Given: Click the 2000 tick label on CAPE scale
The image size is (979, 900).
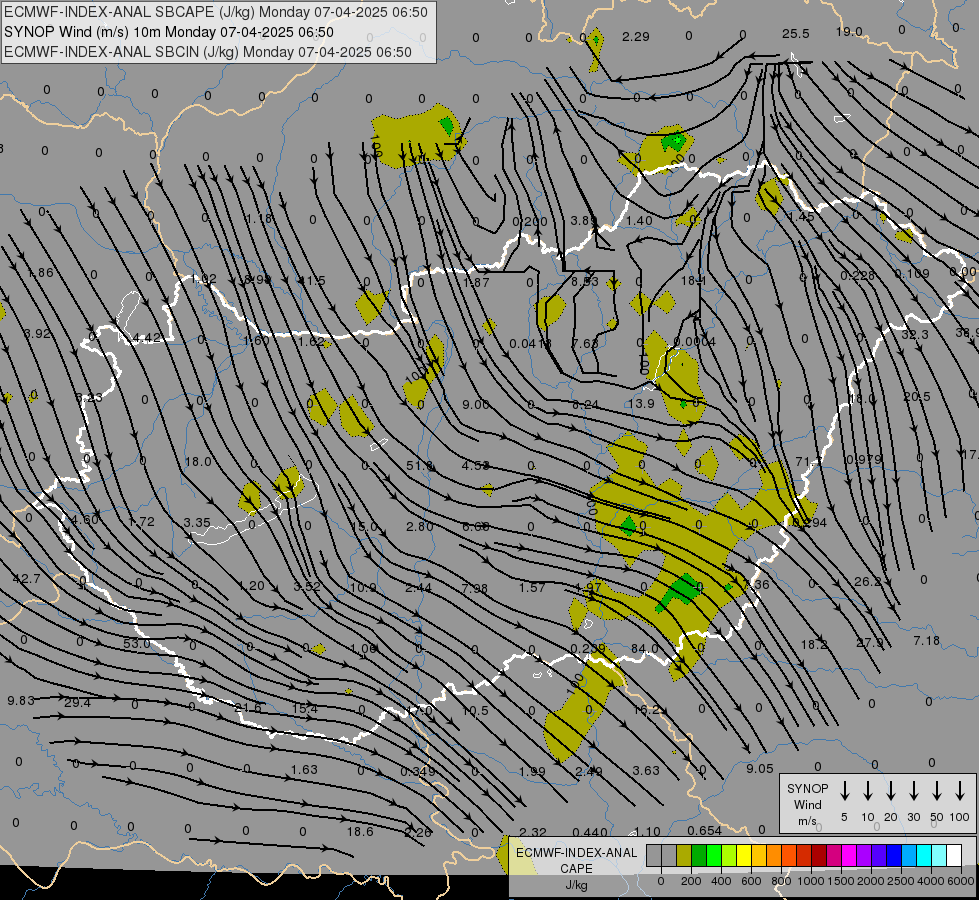Looking at the screenshot, I should coord(870,881).
